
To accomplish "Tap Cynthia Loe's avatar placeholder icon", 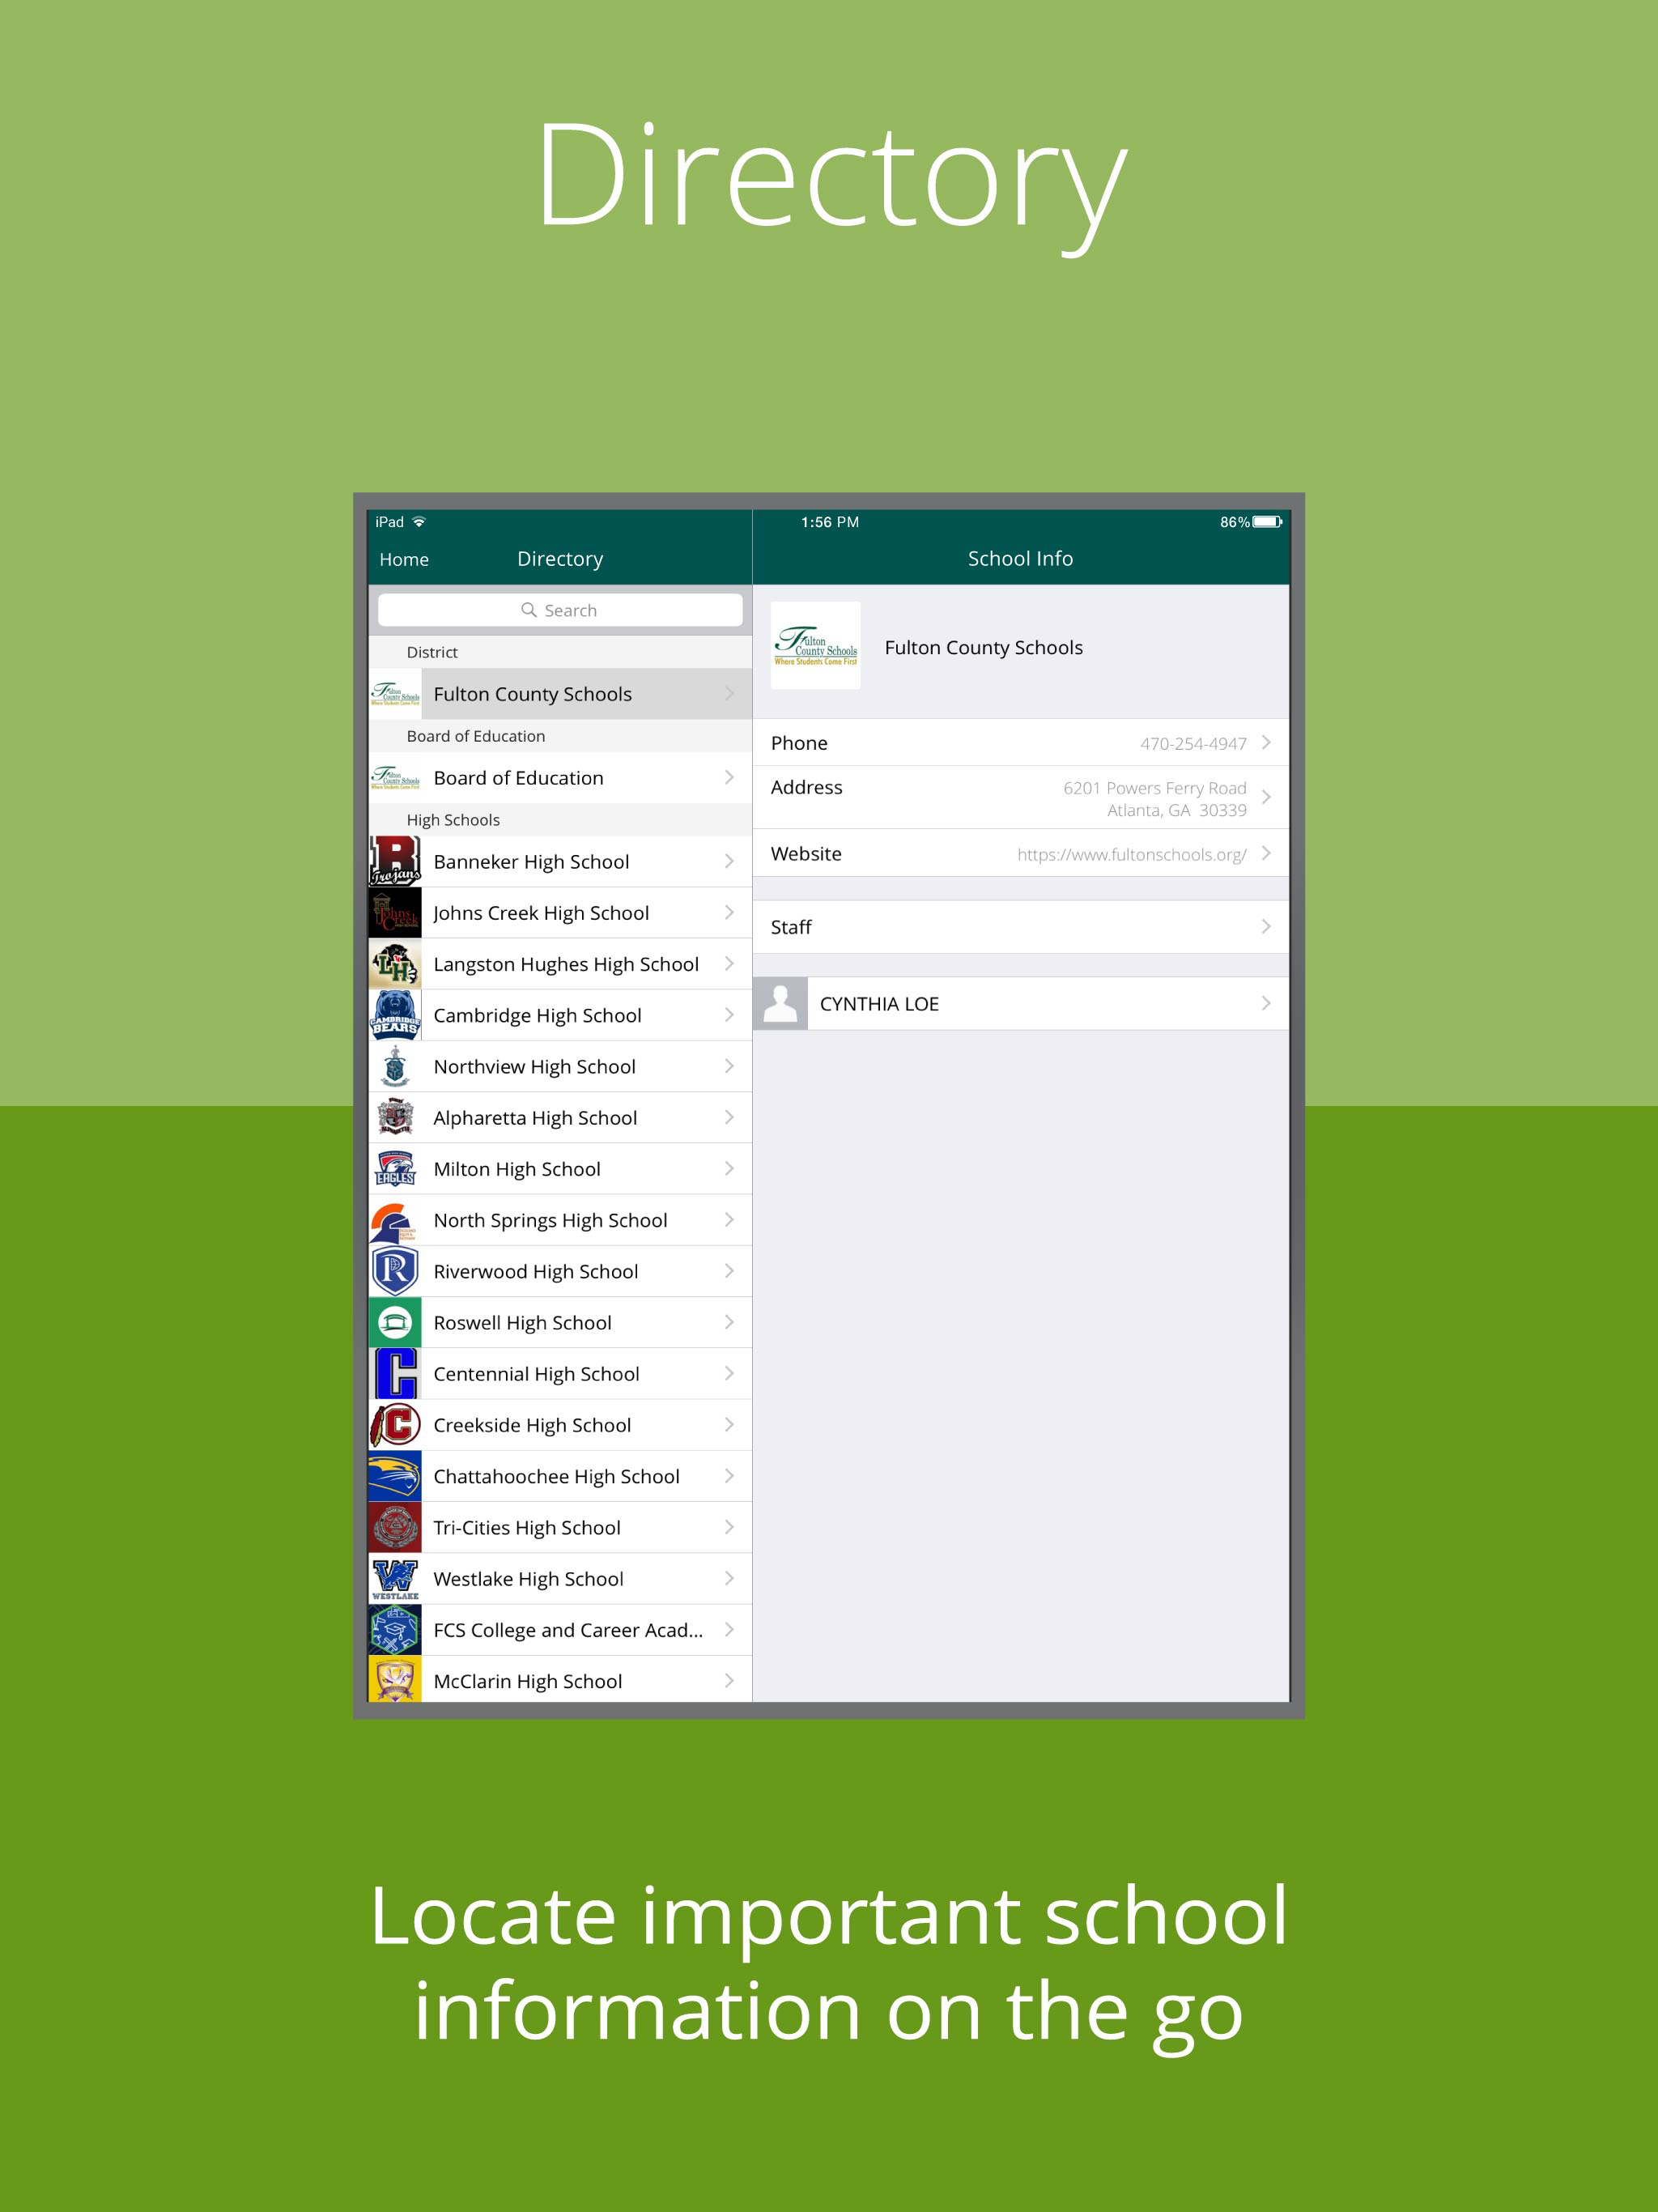I will pos(780,1003).
